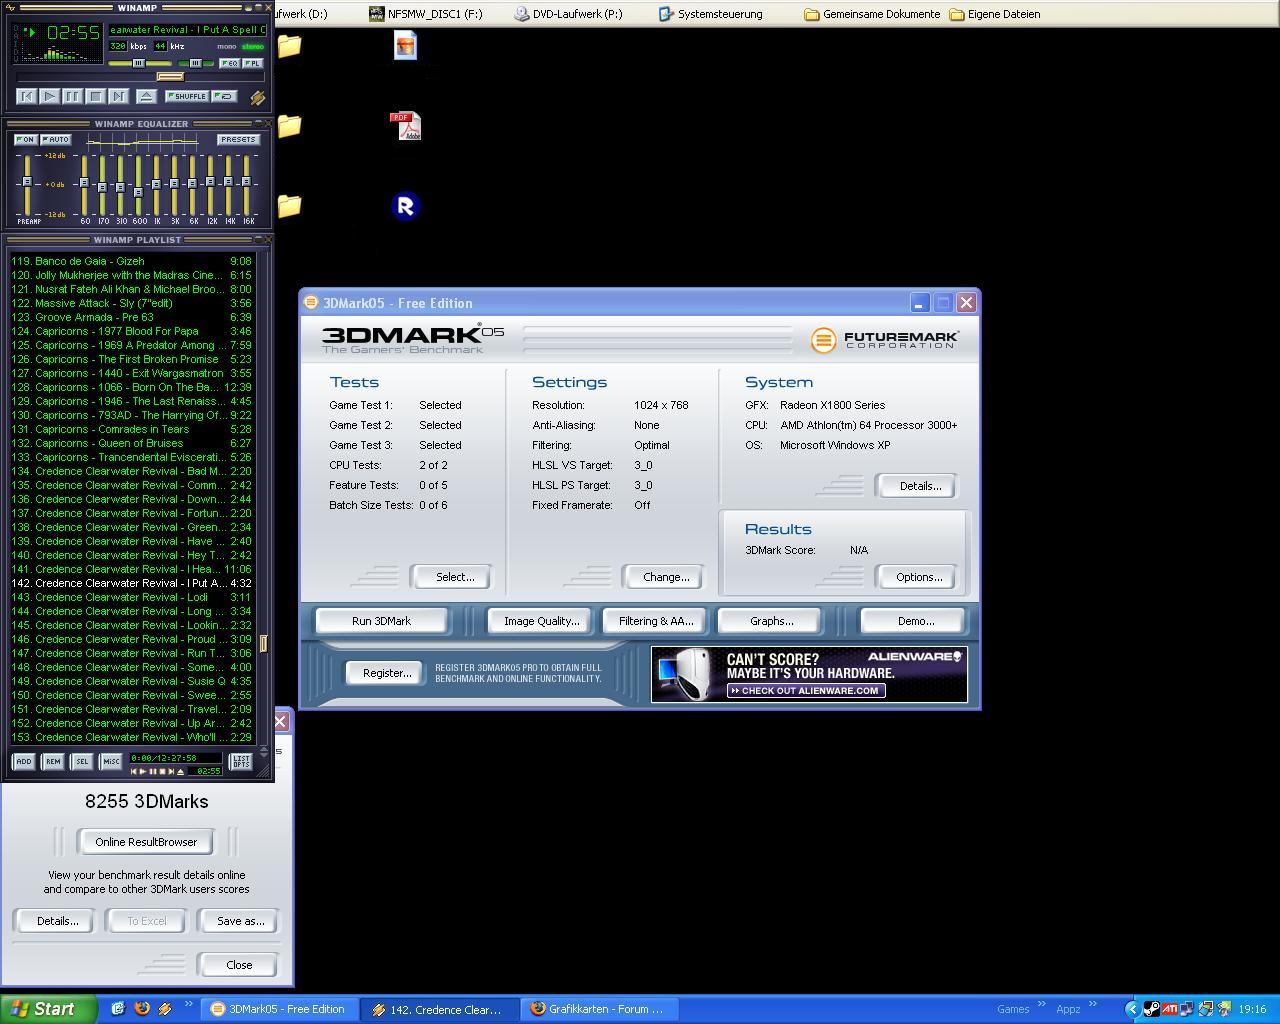Toggle equalizer AUTO button

tap(56, 139)
